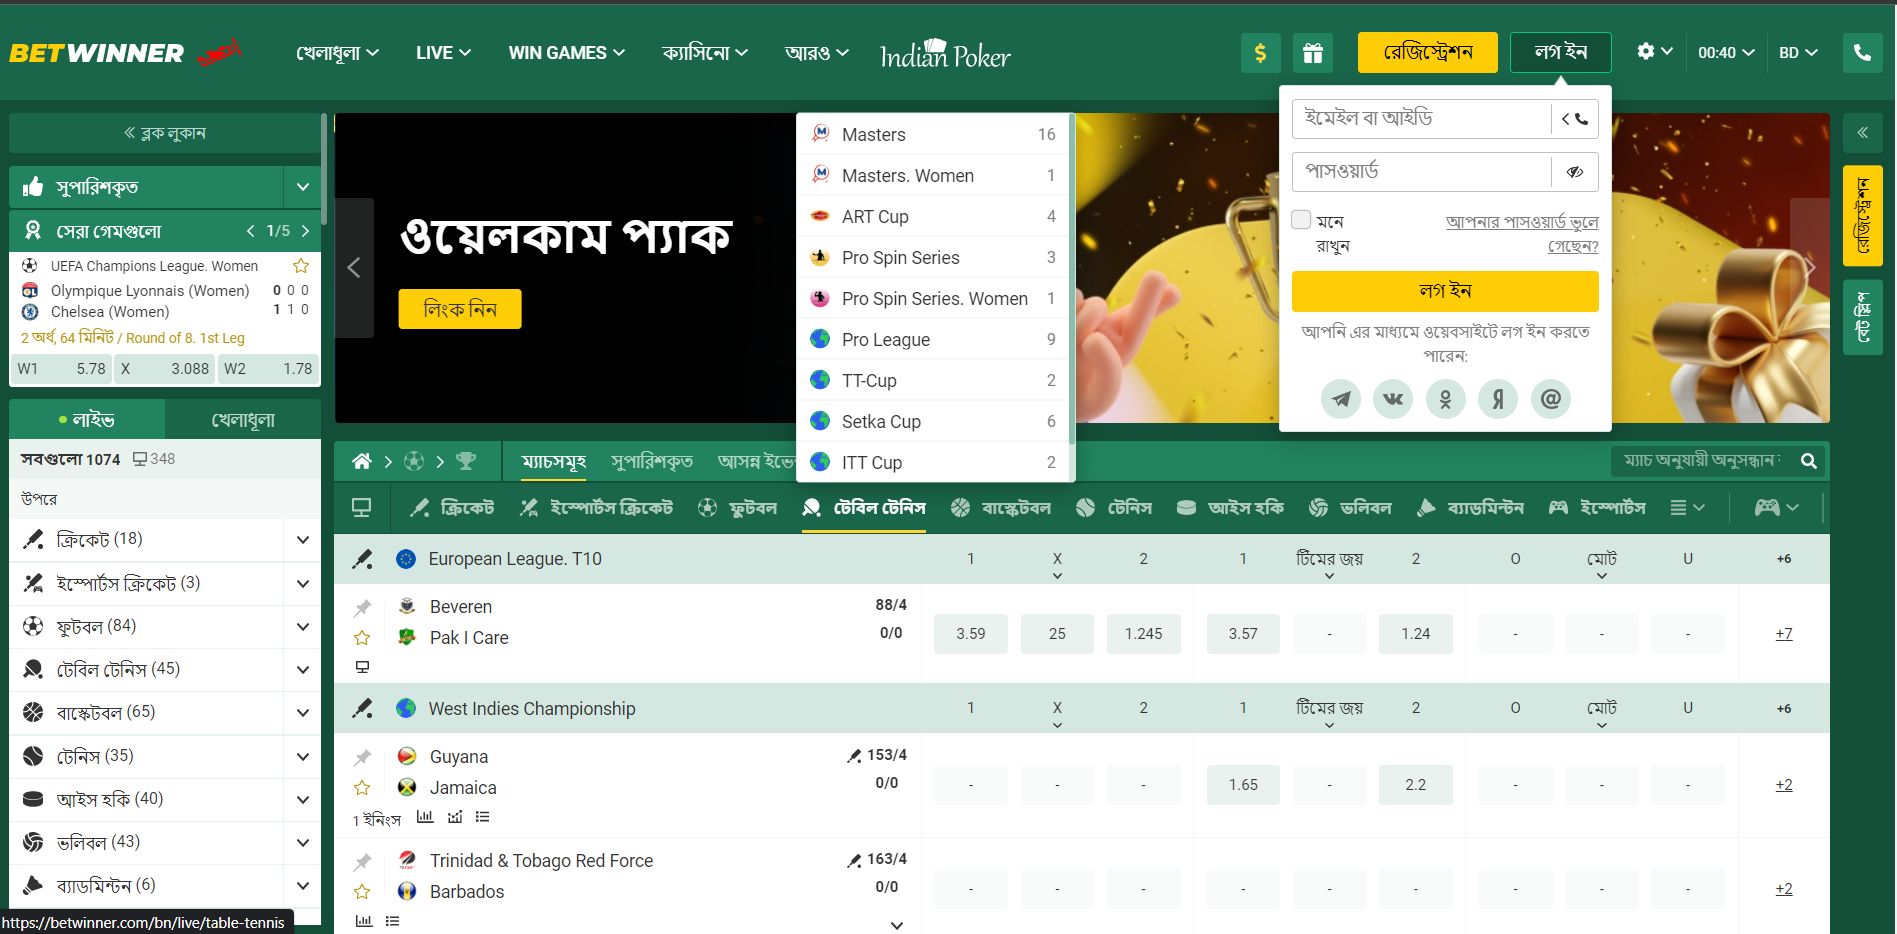Open the gift bonuses icon
1897x934 pixels.
click(x=1312, y=53)
